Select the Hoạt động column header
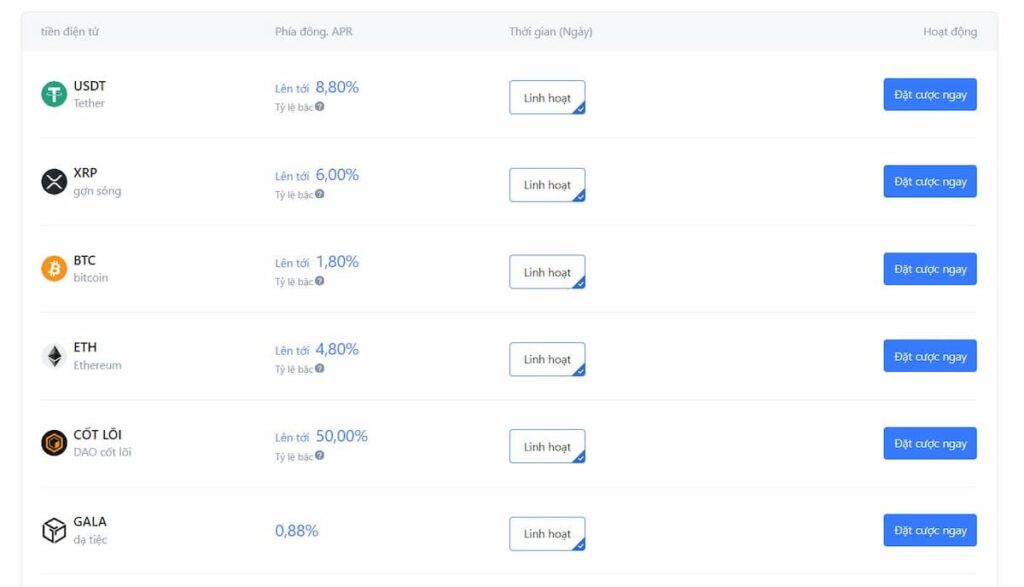 click(951, 31)
